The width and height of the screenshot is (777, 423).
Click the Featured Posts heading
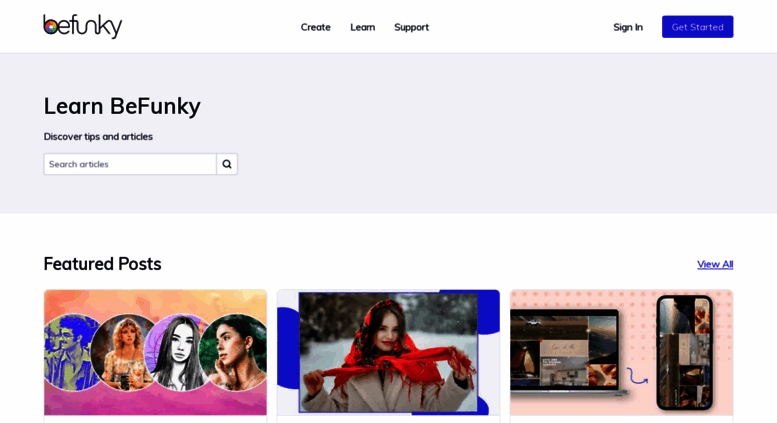click(103, 264)
